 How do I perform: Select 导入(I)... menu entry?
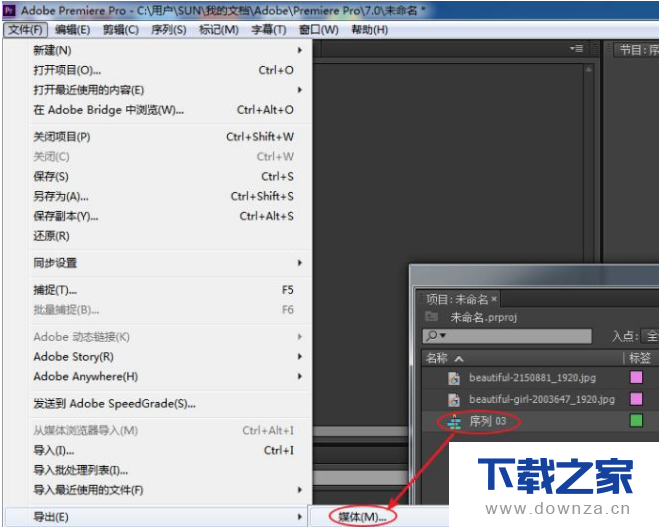coord(168,451)
